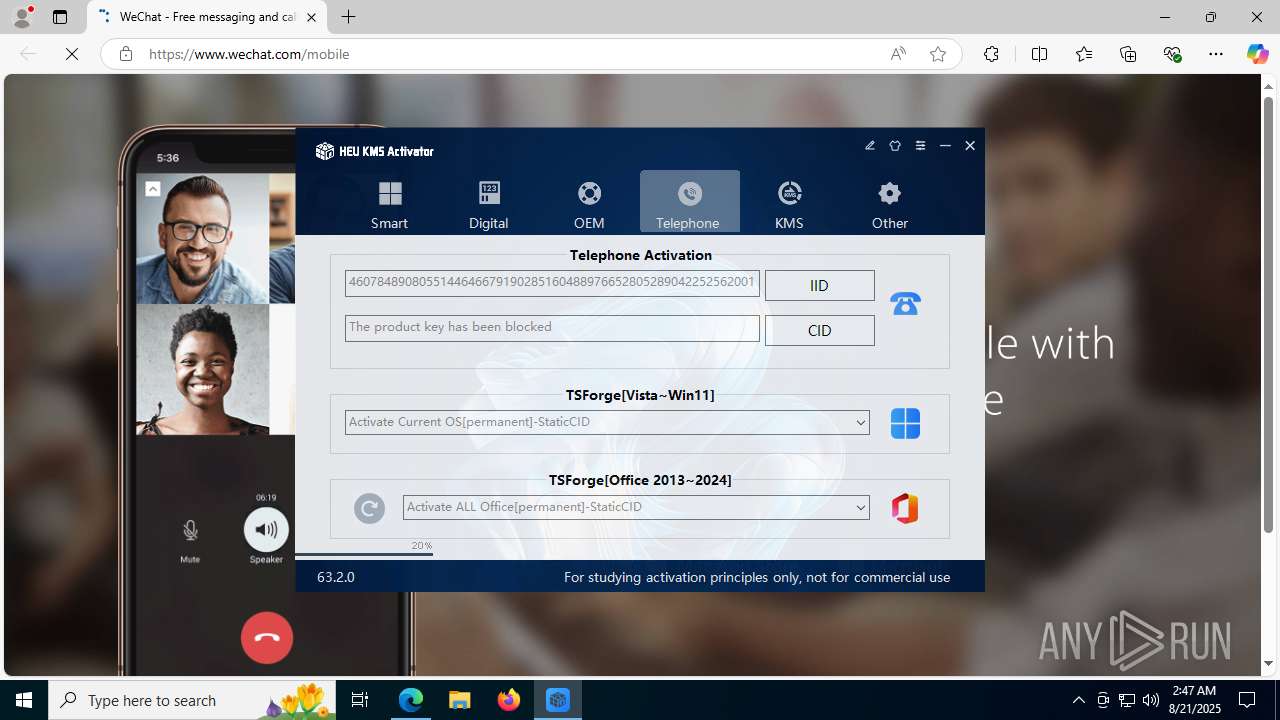This screenshot has height=720, width=1280.
Task: Click the CID button
Action: click(819, 330)
